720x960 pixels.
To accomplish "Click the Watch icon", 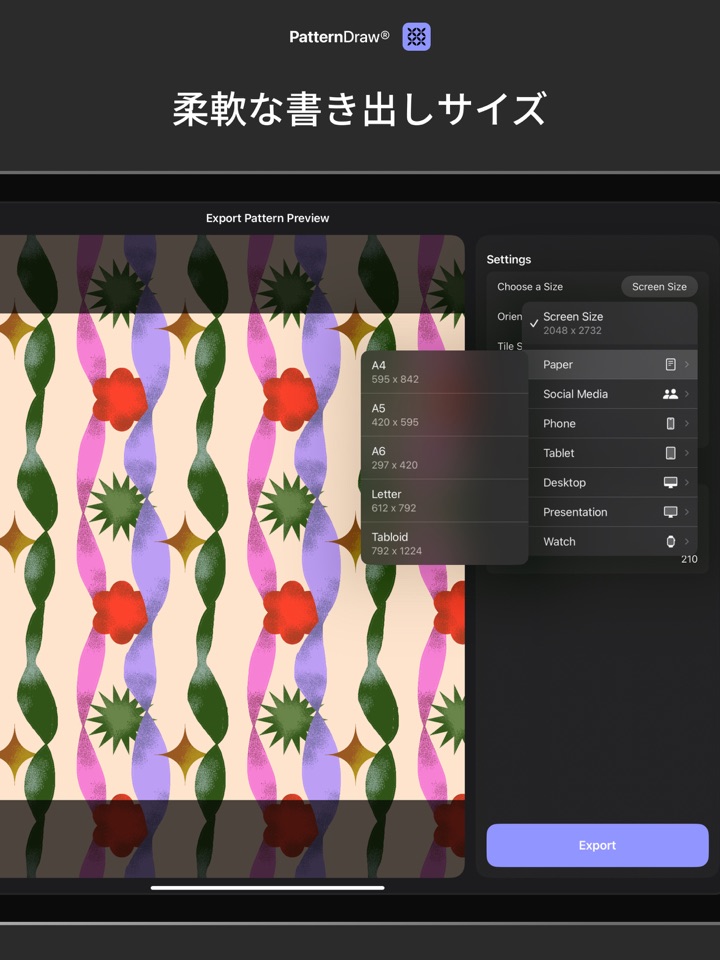I will point(670,541).
